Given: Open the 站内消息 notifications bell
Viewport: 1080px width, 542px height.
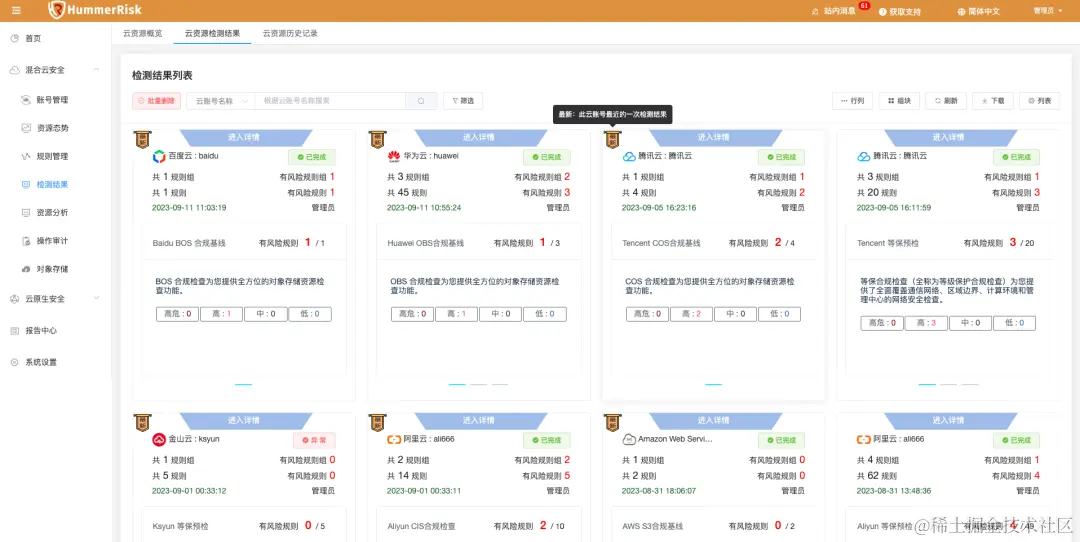Looking at the screenshot, I should tap(834, 11).
